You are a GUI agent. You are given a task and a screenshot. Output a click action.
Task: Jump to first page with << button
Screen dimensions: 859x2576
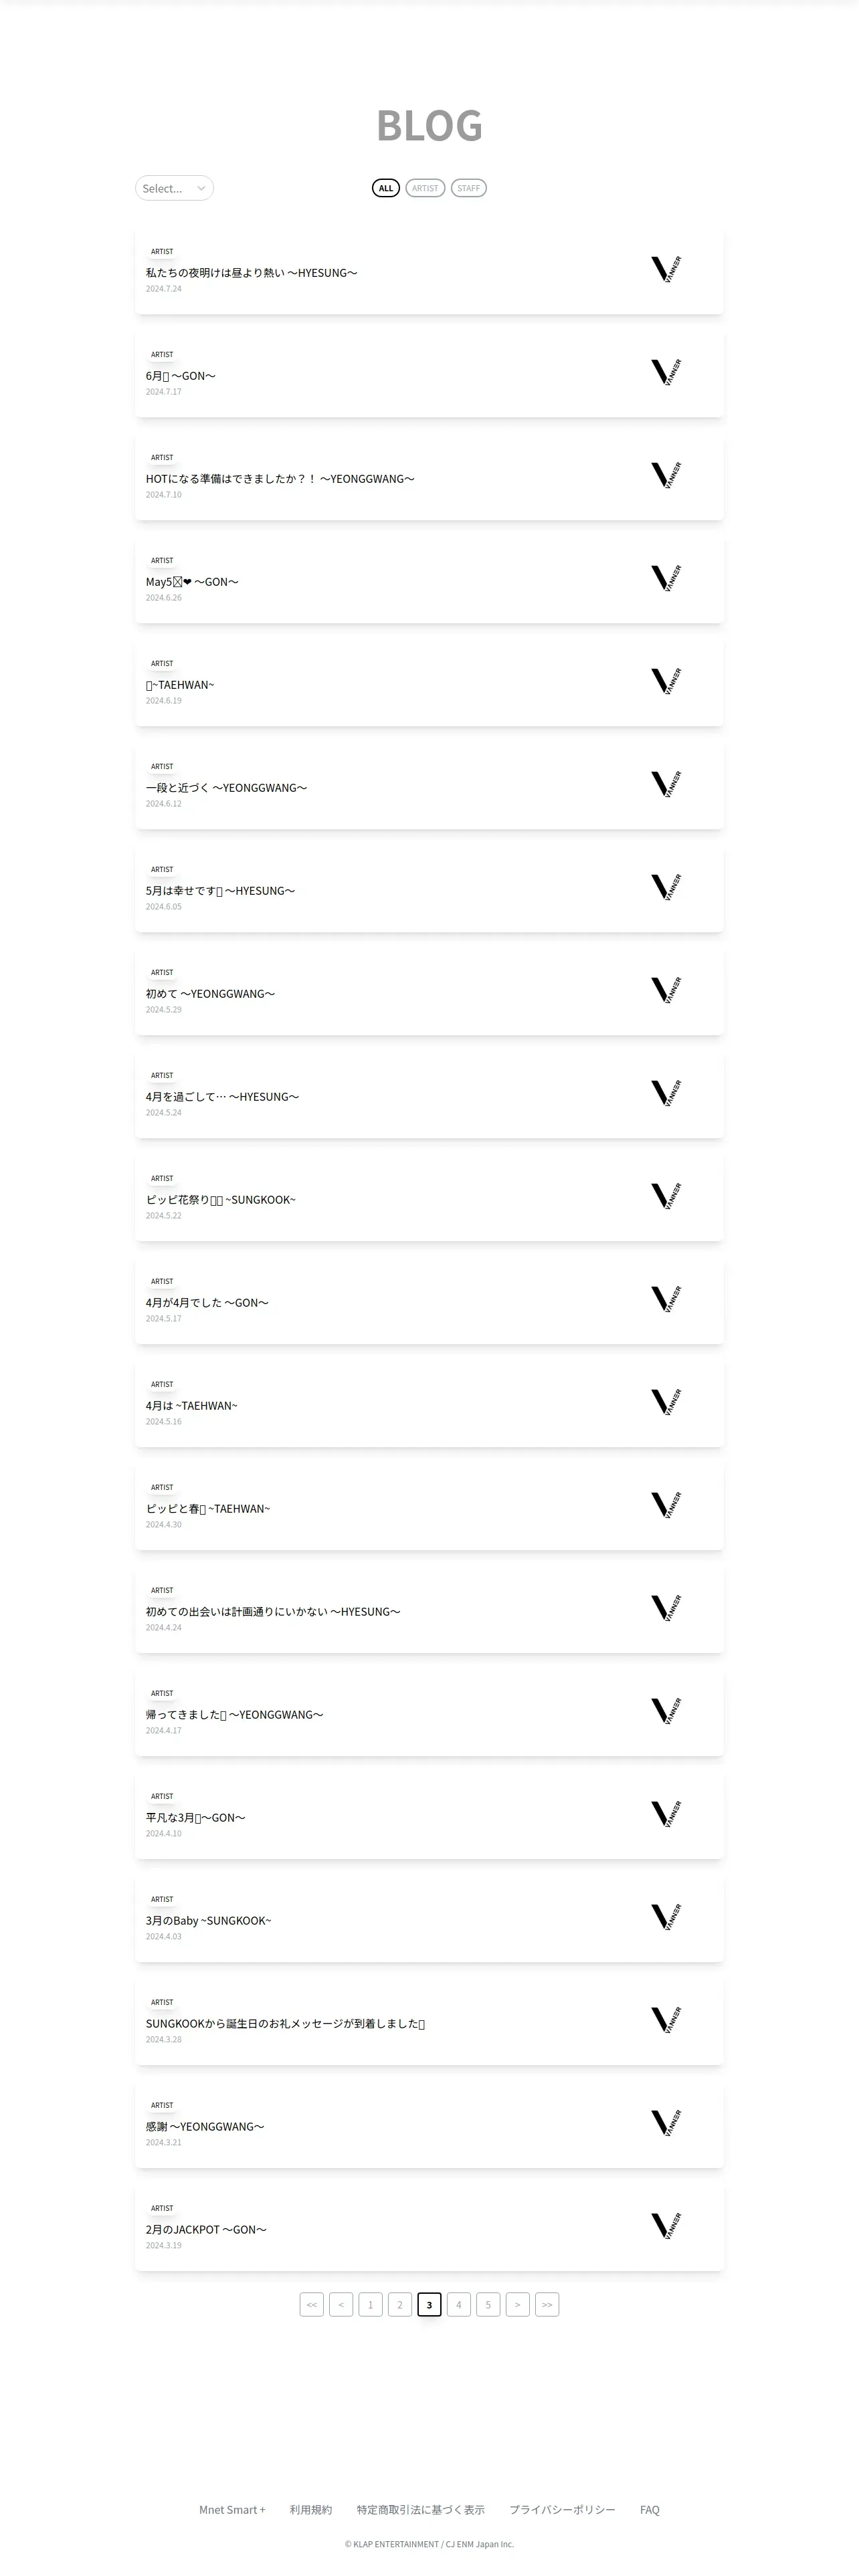coord(312,2305)
